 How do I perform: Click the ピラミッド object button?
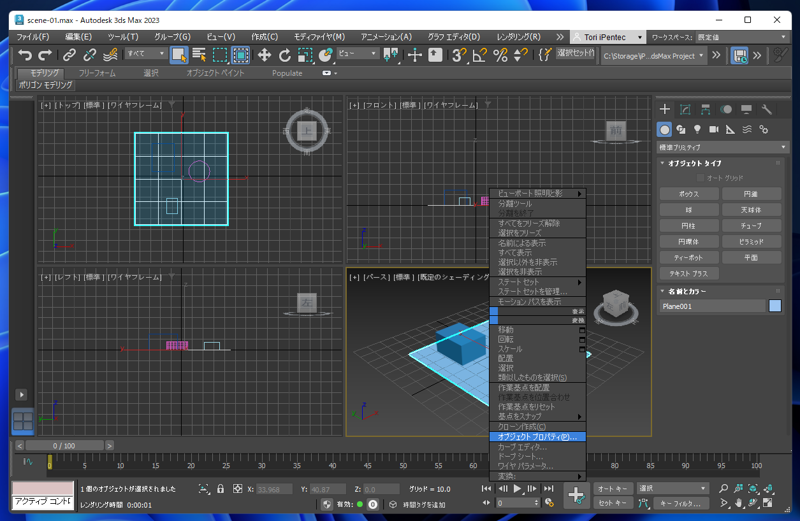752,242
